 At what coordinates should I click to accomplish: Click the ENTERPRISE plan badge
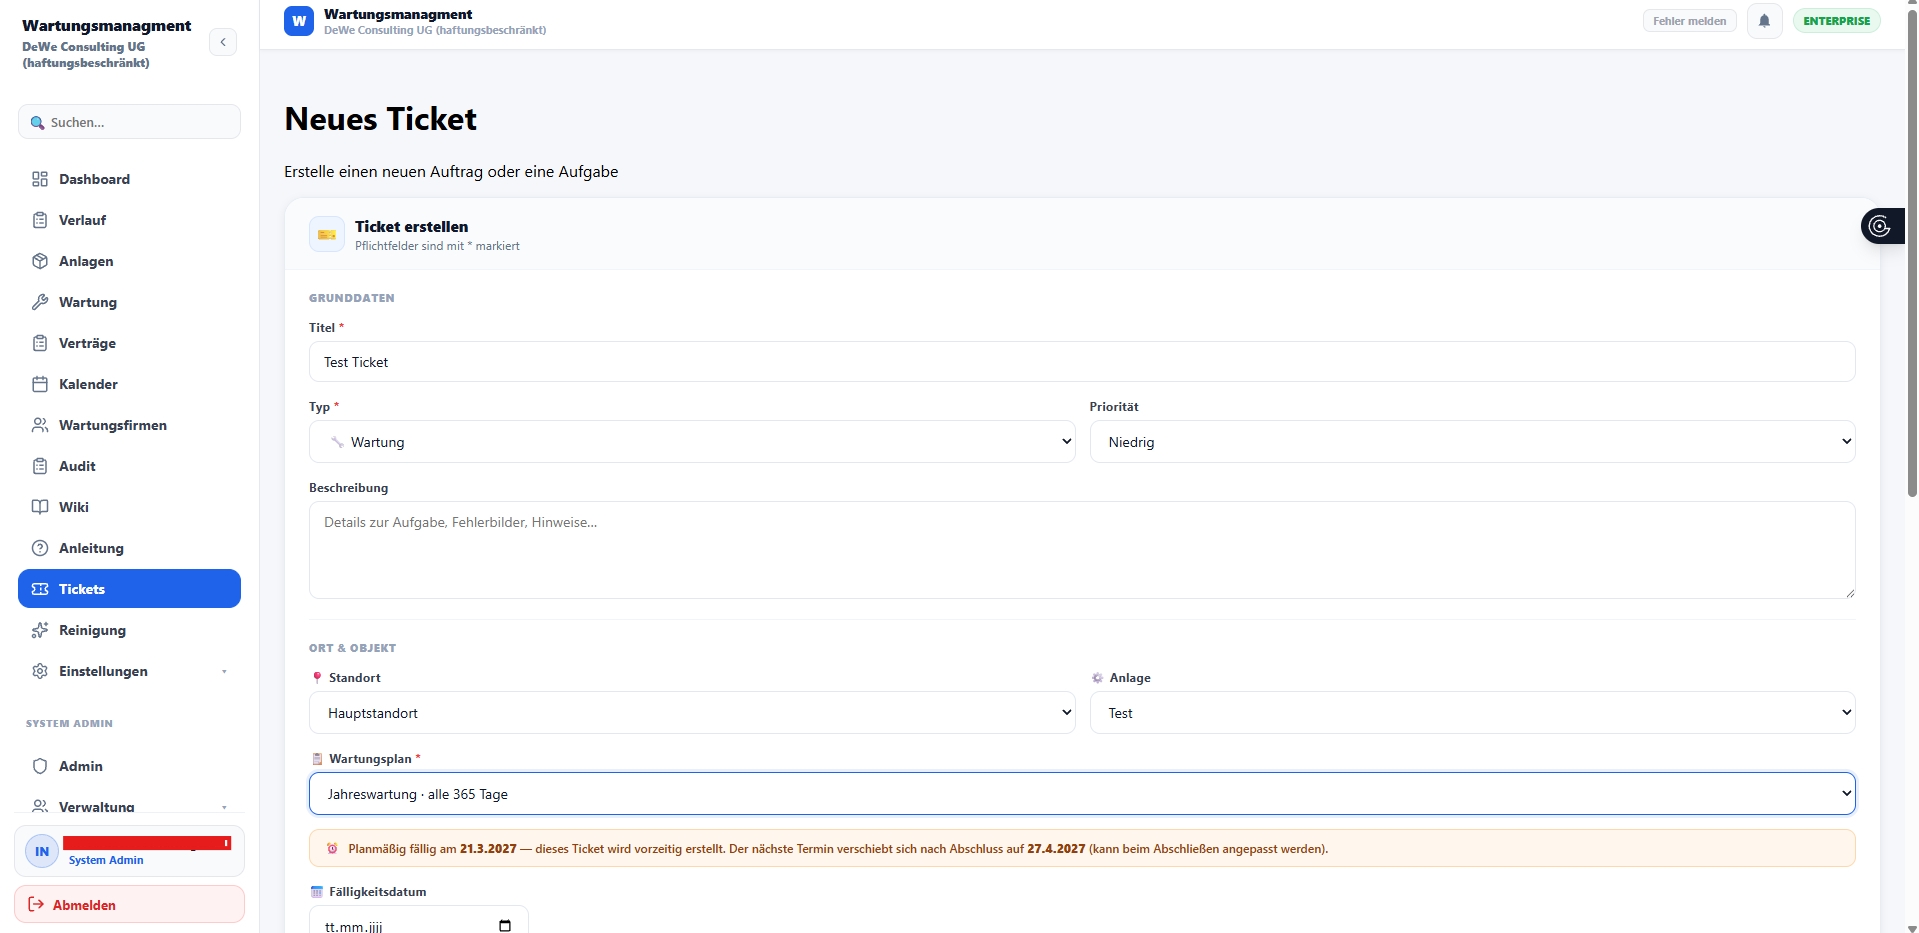point(1836,21)
